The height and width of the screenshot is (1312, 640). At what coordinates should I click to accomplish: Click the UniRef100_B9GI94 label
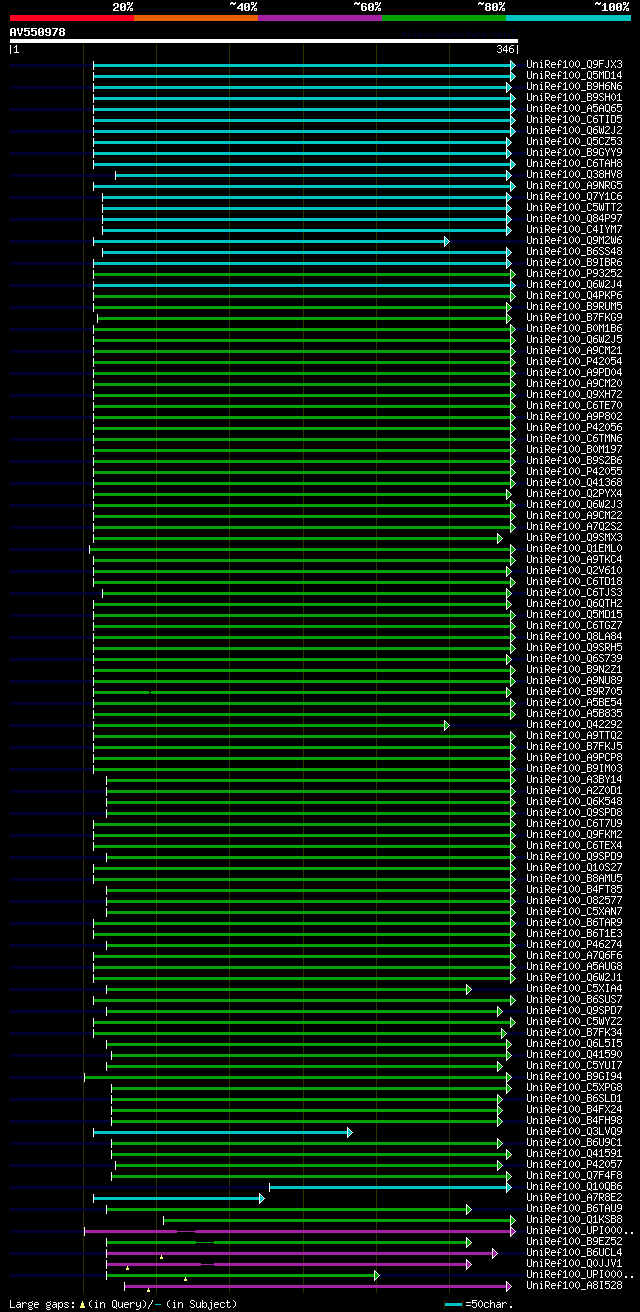click(x=574, y=1076)
